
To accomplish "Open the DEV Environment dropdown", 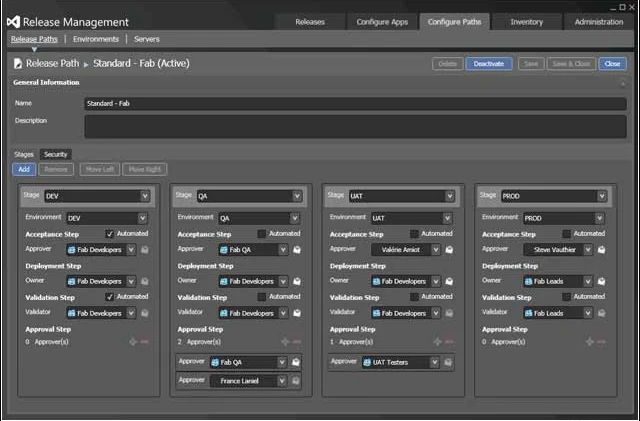I will [x=142, y=218].
